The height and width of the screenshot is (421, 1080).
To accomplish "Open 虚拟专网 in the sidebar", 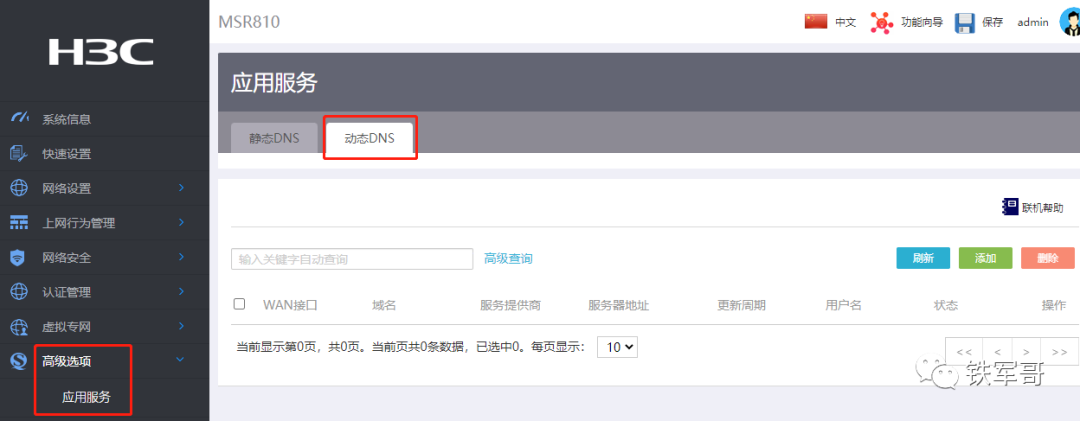I will [x=67, y=326].
